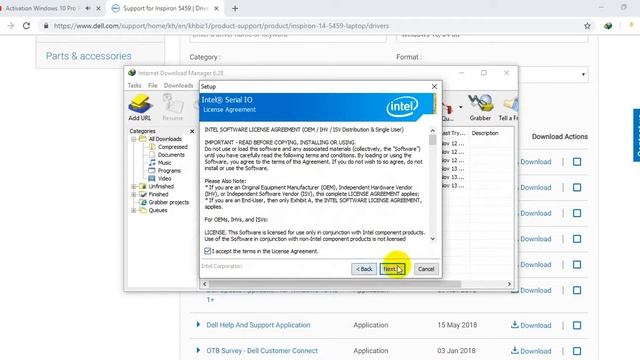This screenshot has height=360, width=640.
Task: Open a new Chrome tab
Action: pyautogui.click(x=235, y=8)
